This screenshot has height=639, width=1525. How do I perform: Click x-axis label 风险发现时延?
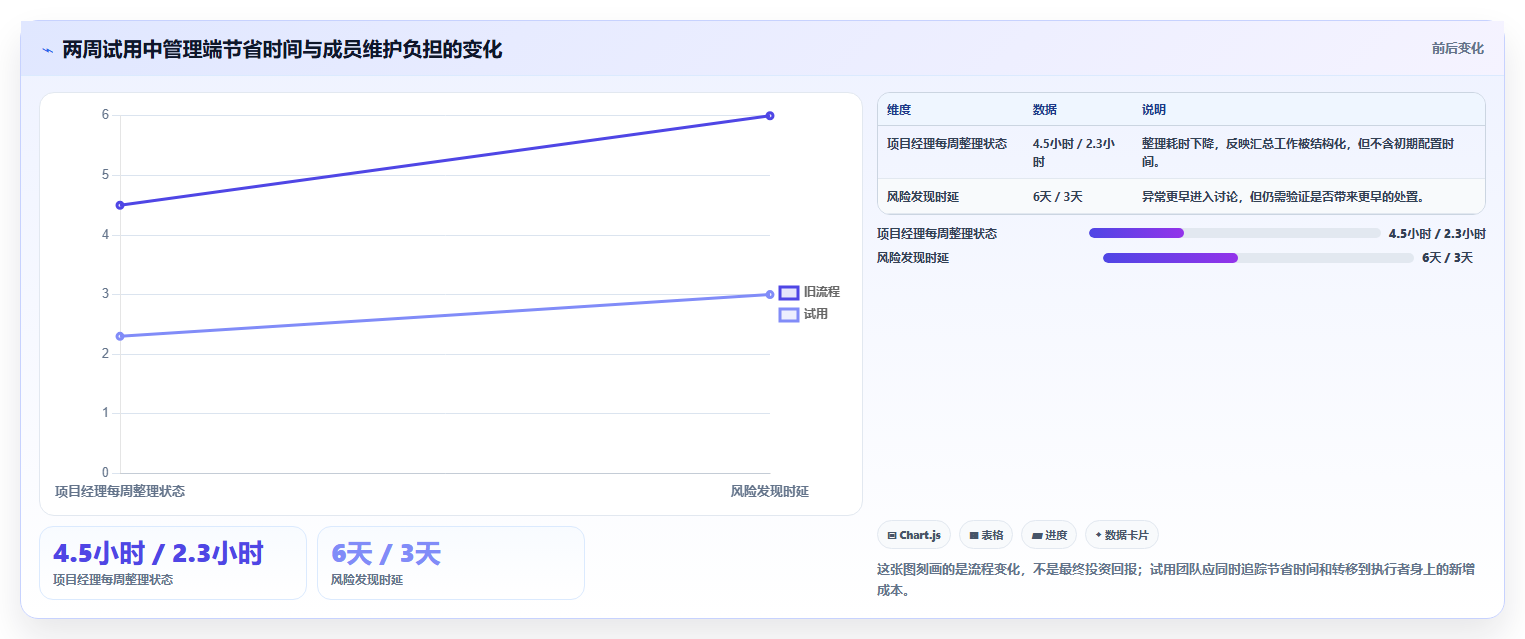[769, 491]
